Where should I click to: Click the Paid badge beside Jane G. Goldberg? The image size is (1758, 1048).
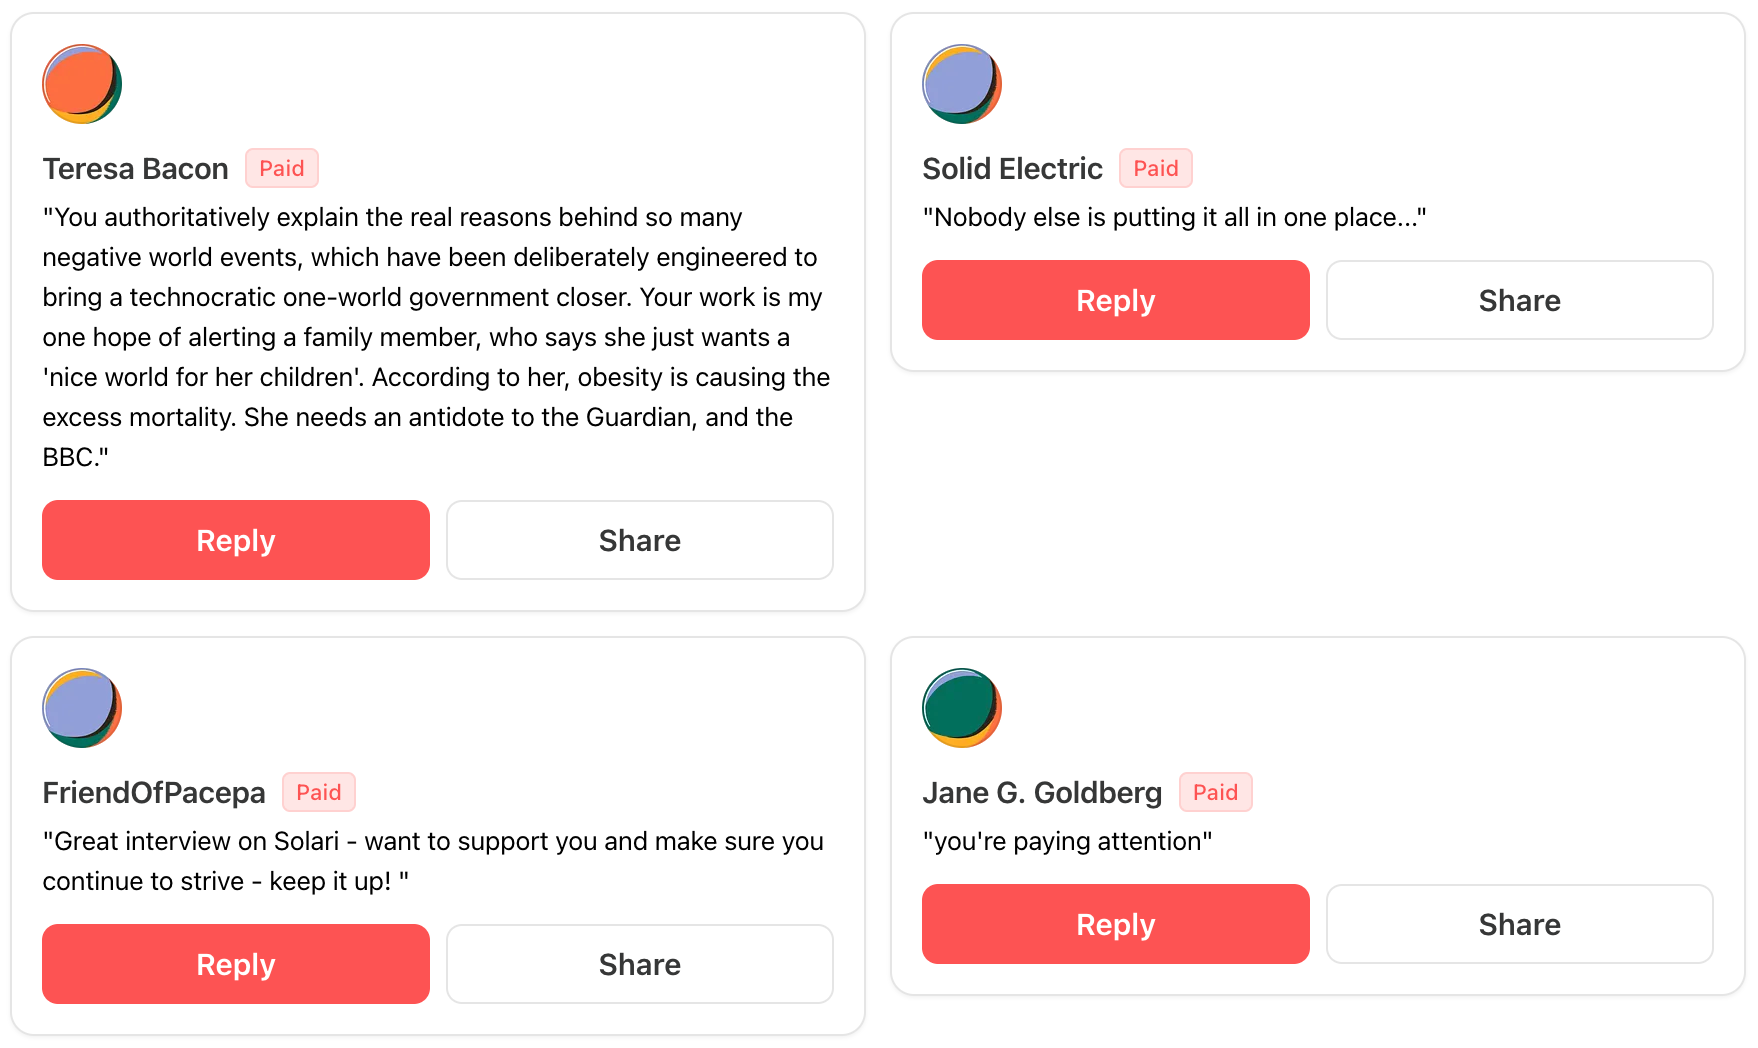click(x=1215, y=792)
